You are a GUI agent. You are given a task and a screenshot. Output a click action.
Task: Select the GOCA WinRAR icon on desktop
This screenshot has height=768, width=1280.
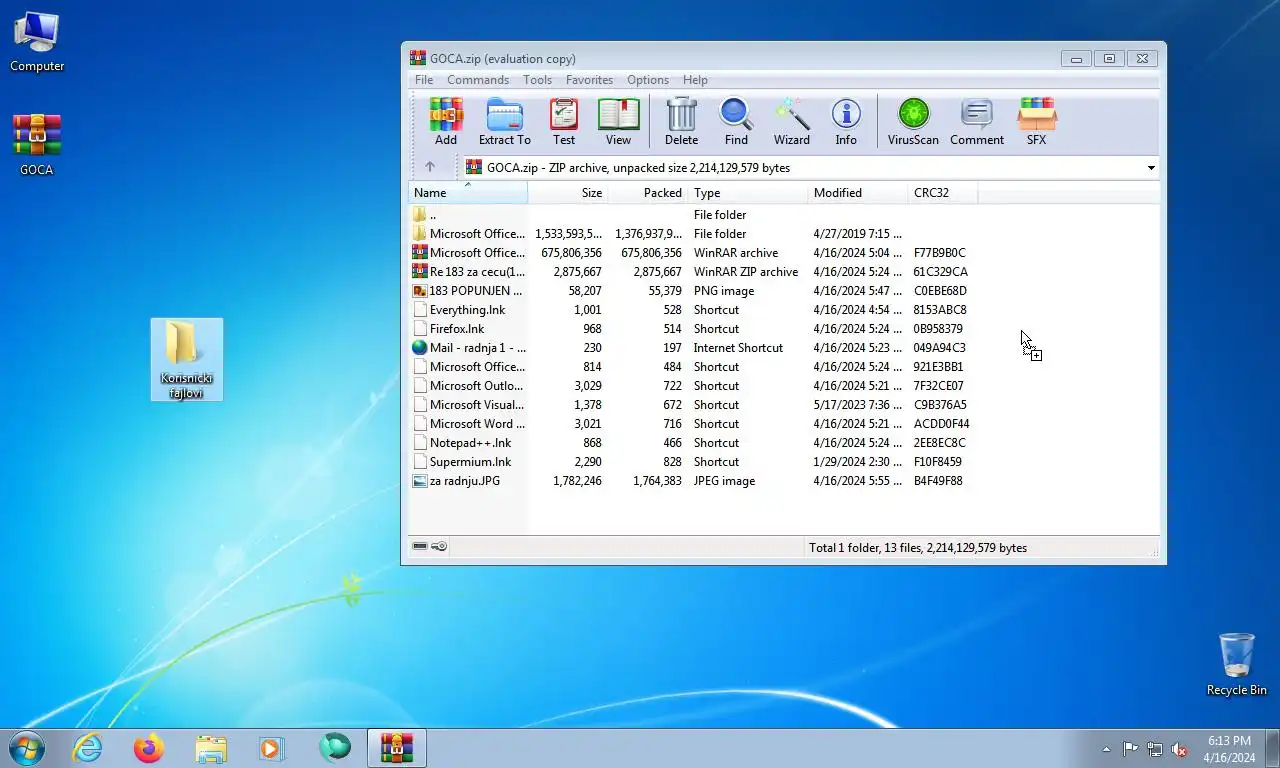click(37, 146)
